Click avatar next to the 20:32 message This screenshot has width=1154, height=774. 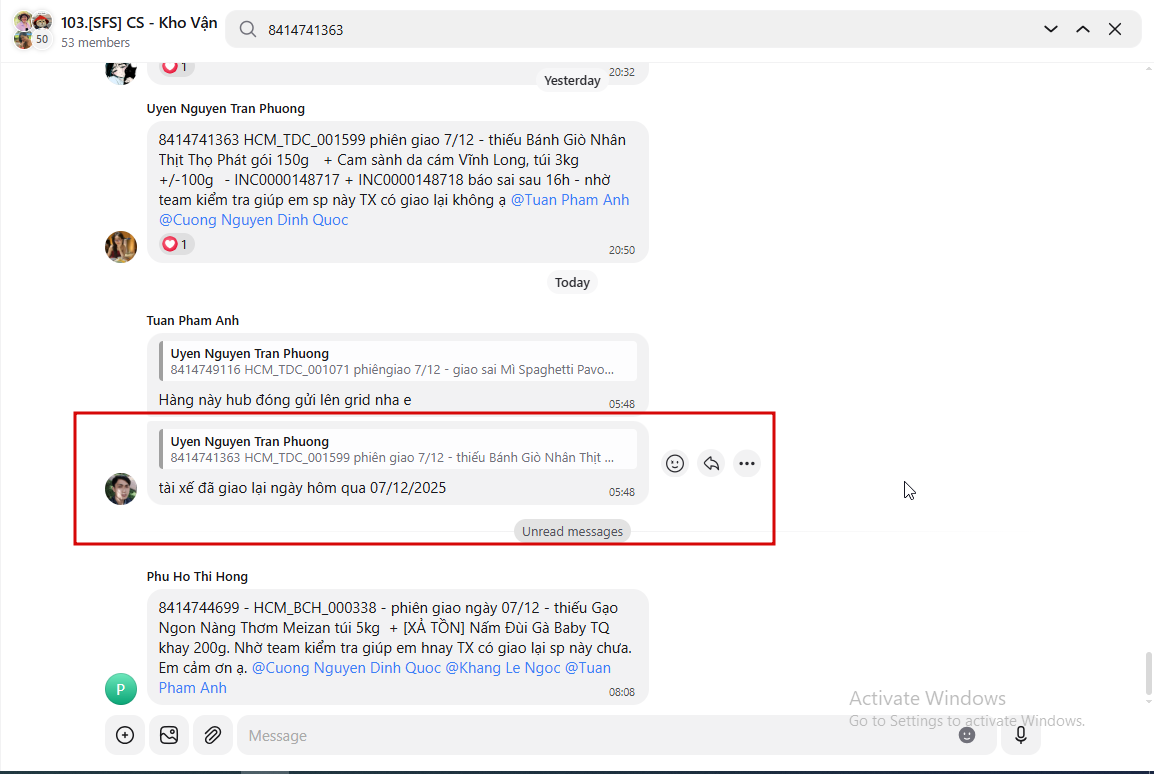pos(121,72)
